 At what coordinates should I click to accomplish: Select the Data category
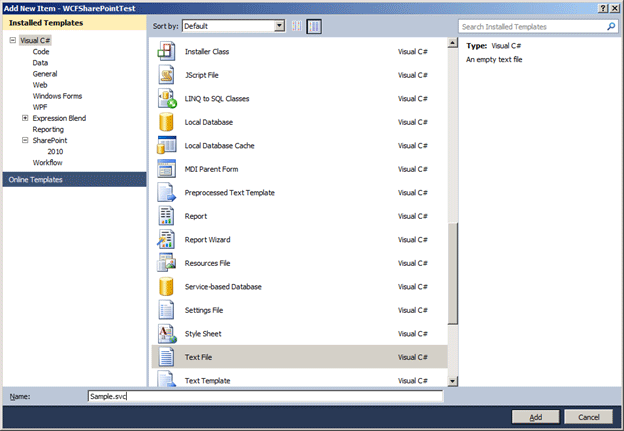(x=40, y=62)
